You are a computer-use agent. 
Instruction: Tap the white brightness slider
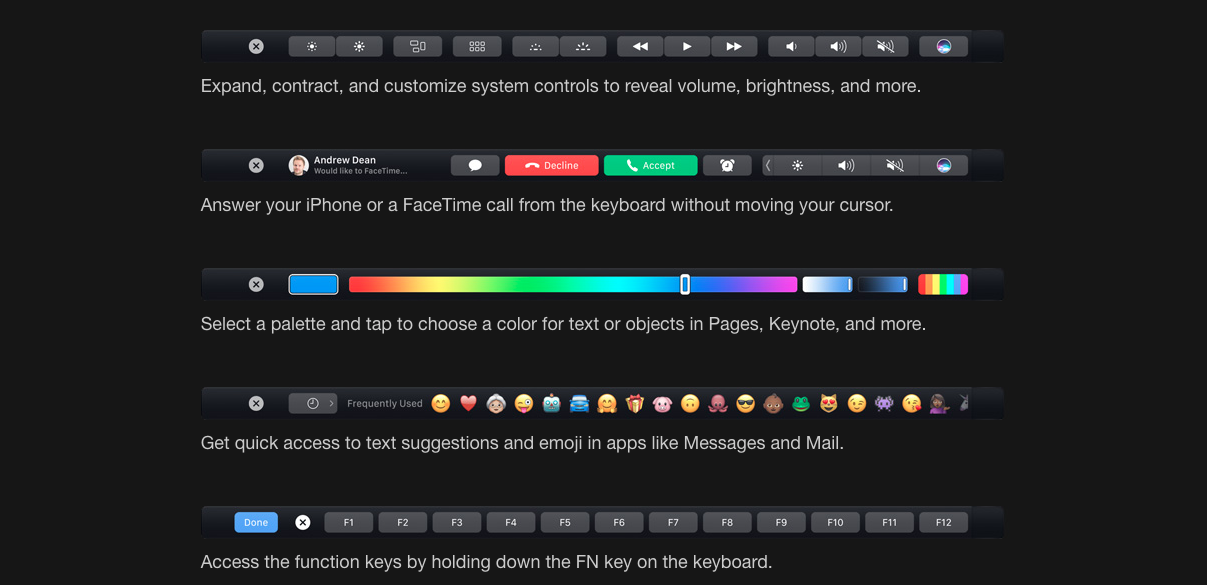[x=827, y=284]
